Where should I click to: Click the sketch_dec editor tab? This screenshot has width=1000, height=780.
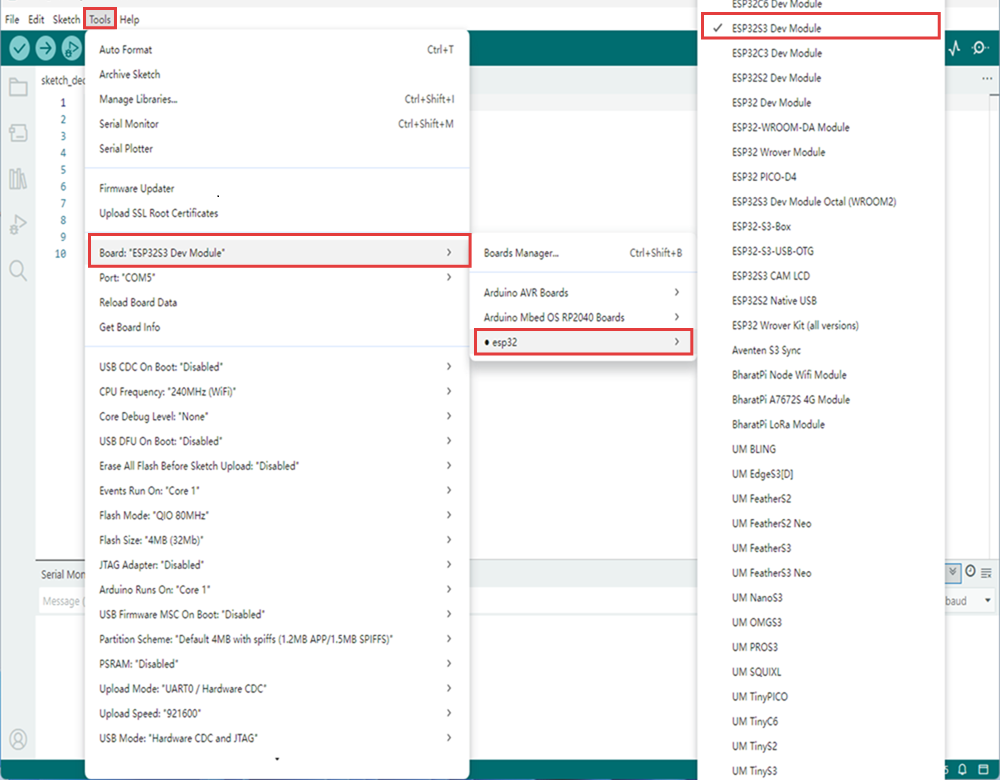62,80
